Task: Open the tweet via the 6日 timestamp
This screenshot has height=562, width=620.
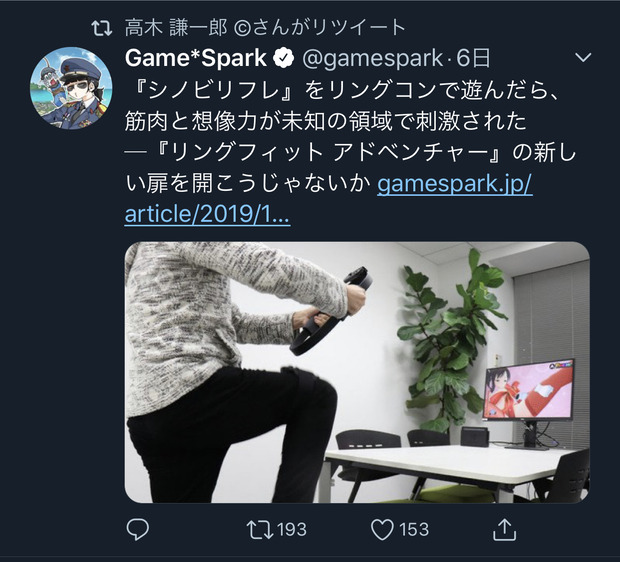Action: [x=473, y=59]
